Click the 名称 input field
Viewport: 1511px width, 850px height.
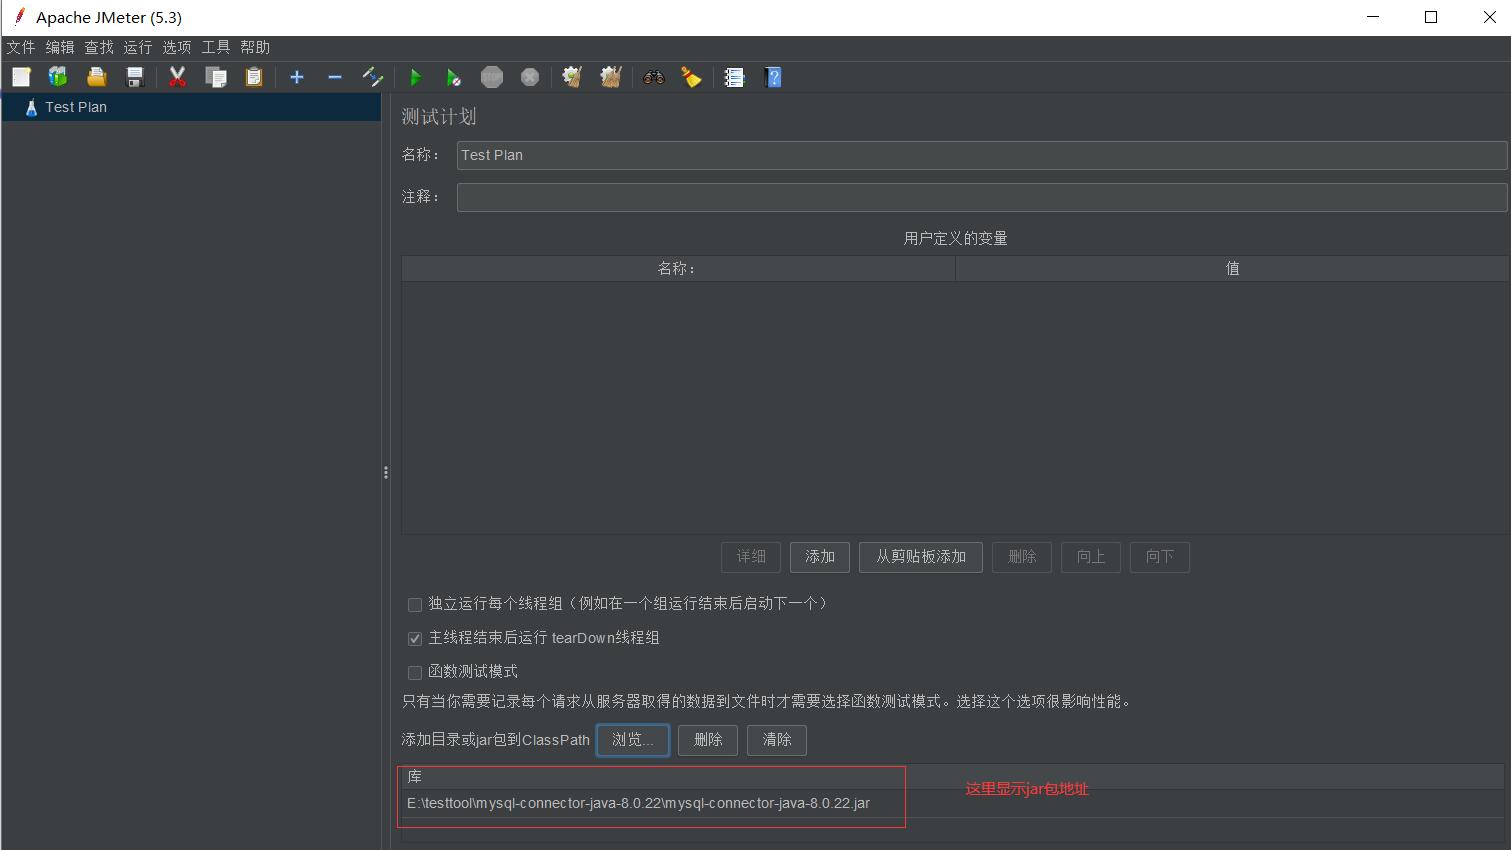[x=982, y=155]
